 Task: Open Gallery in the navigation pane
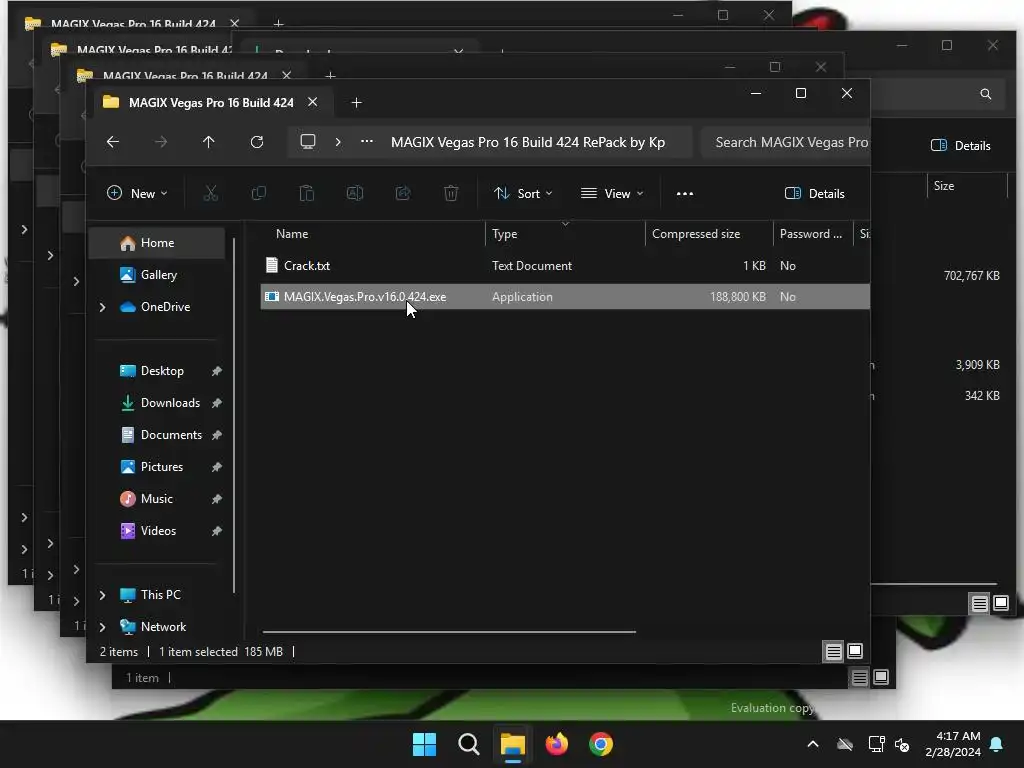coord(158,275)
